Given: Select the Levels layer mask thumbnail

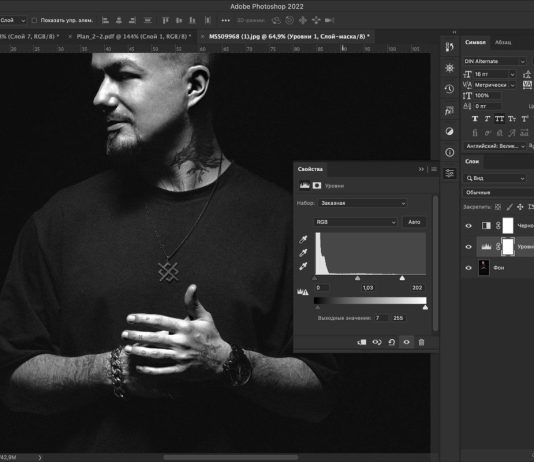Looking at the screenshot, I should coord(508,246).
